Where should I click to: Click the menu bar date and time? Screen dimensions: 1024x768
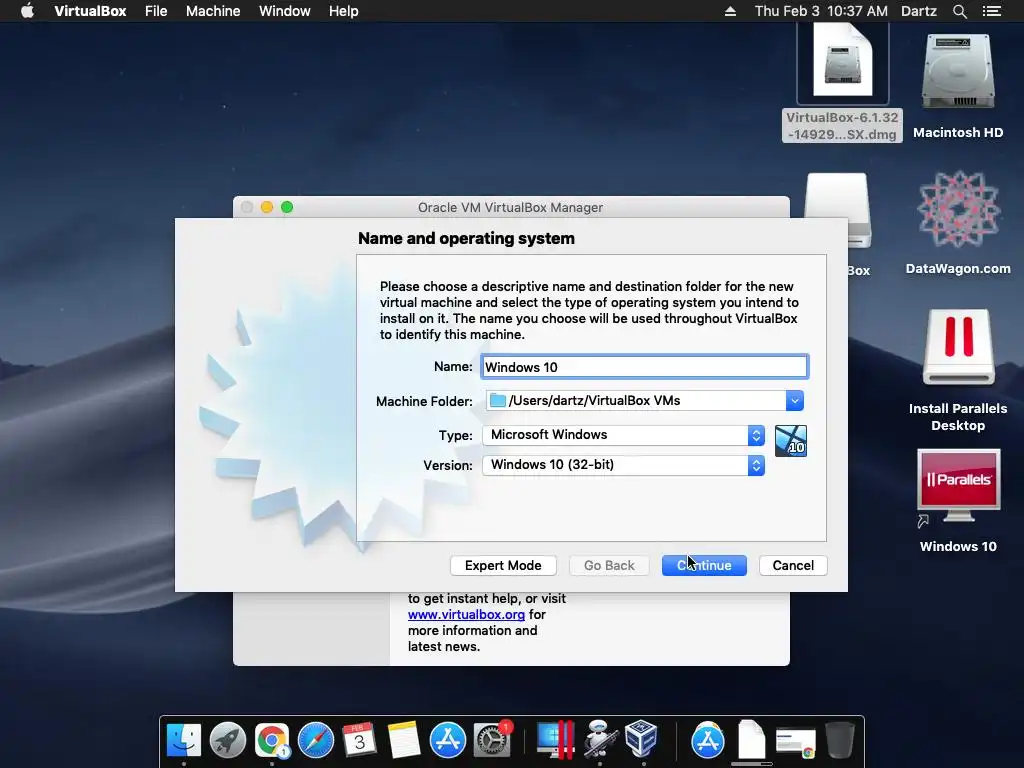click(x=821, y=11)
